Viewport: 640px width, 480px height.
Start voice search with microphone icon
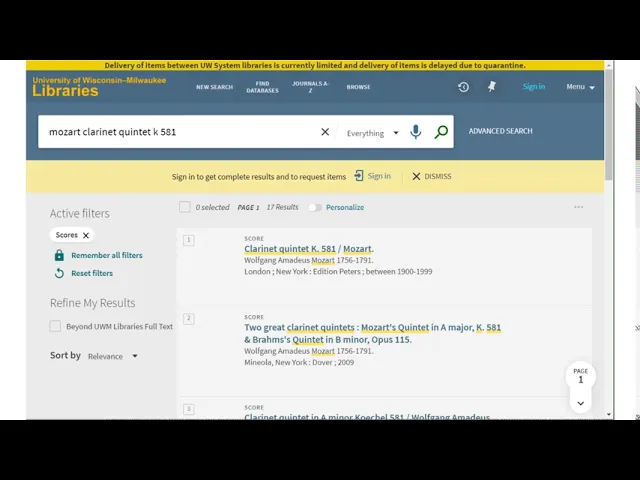tap(416, 132)
